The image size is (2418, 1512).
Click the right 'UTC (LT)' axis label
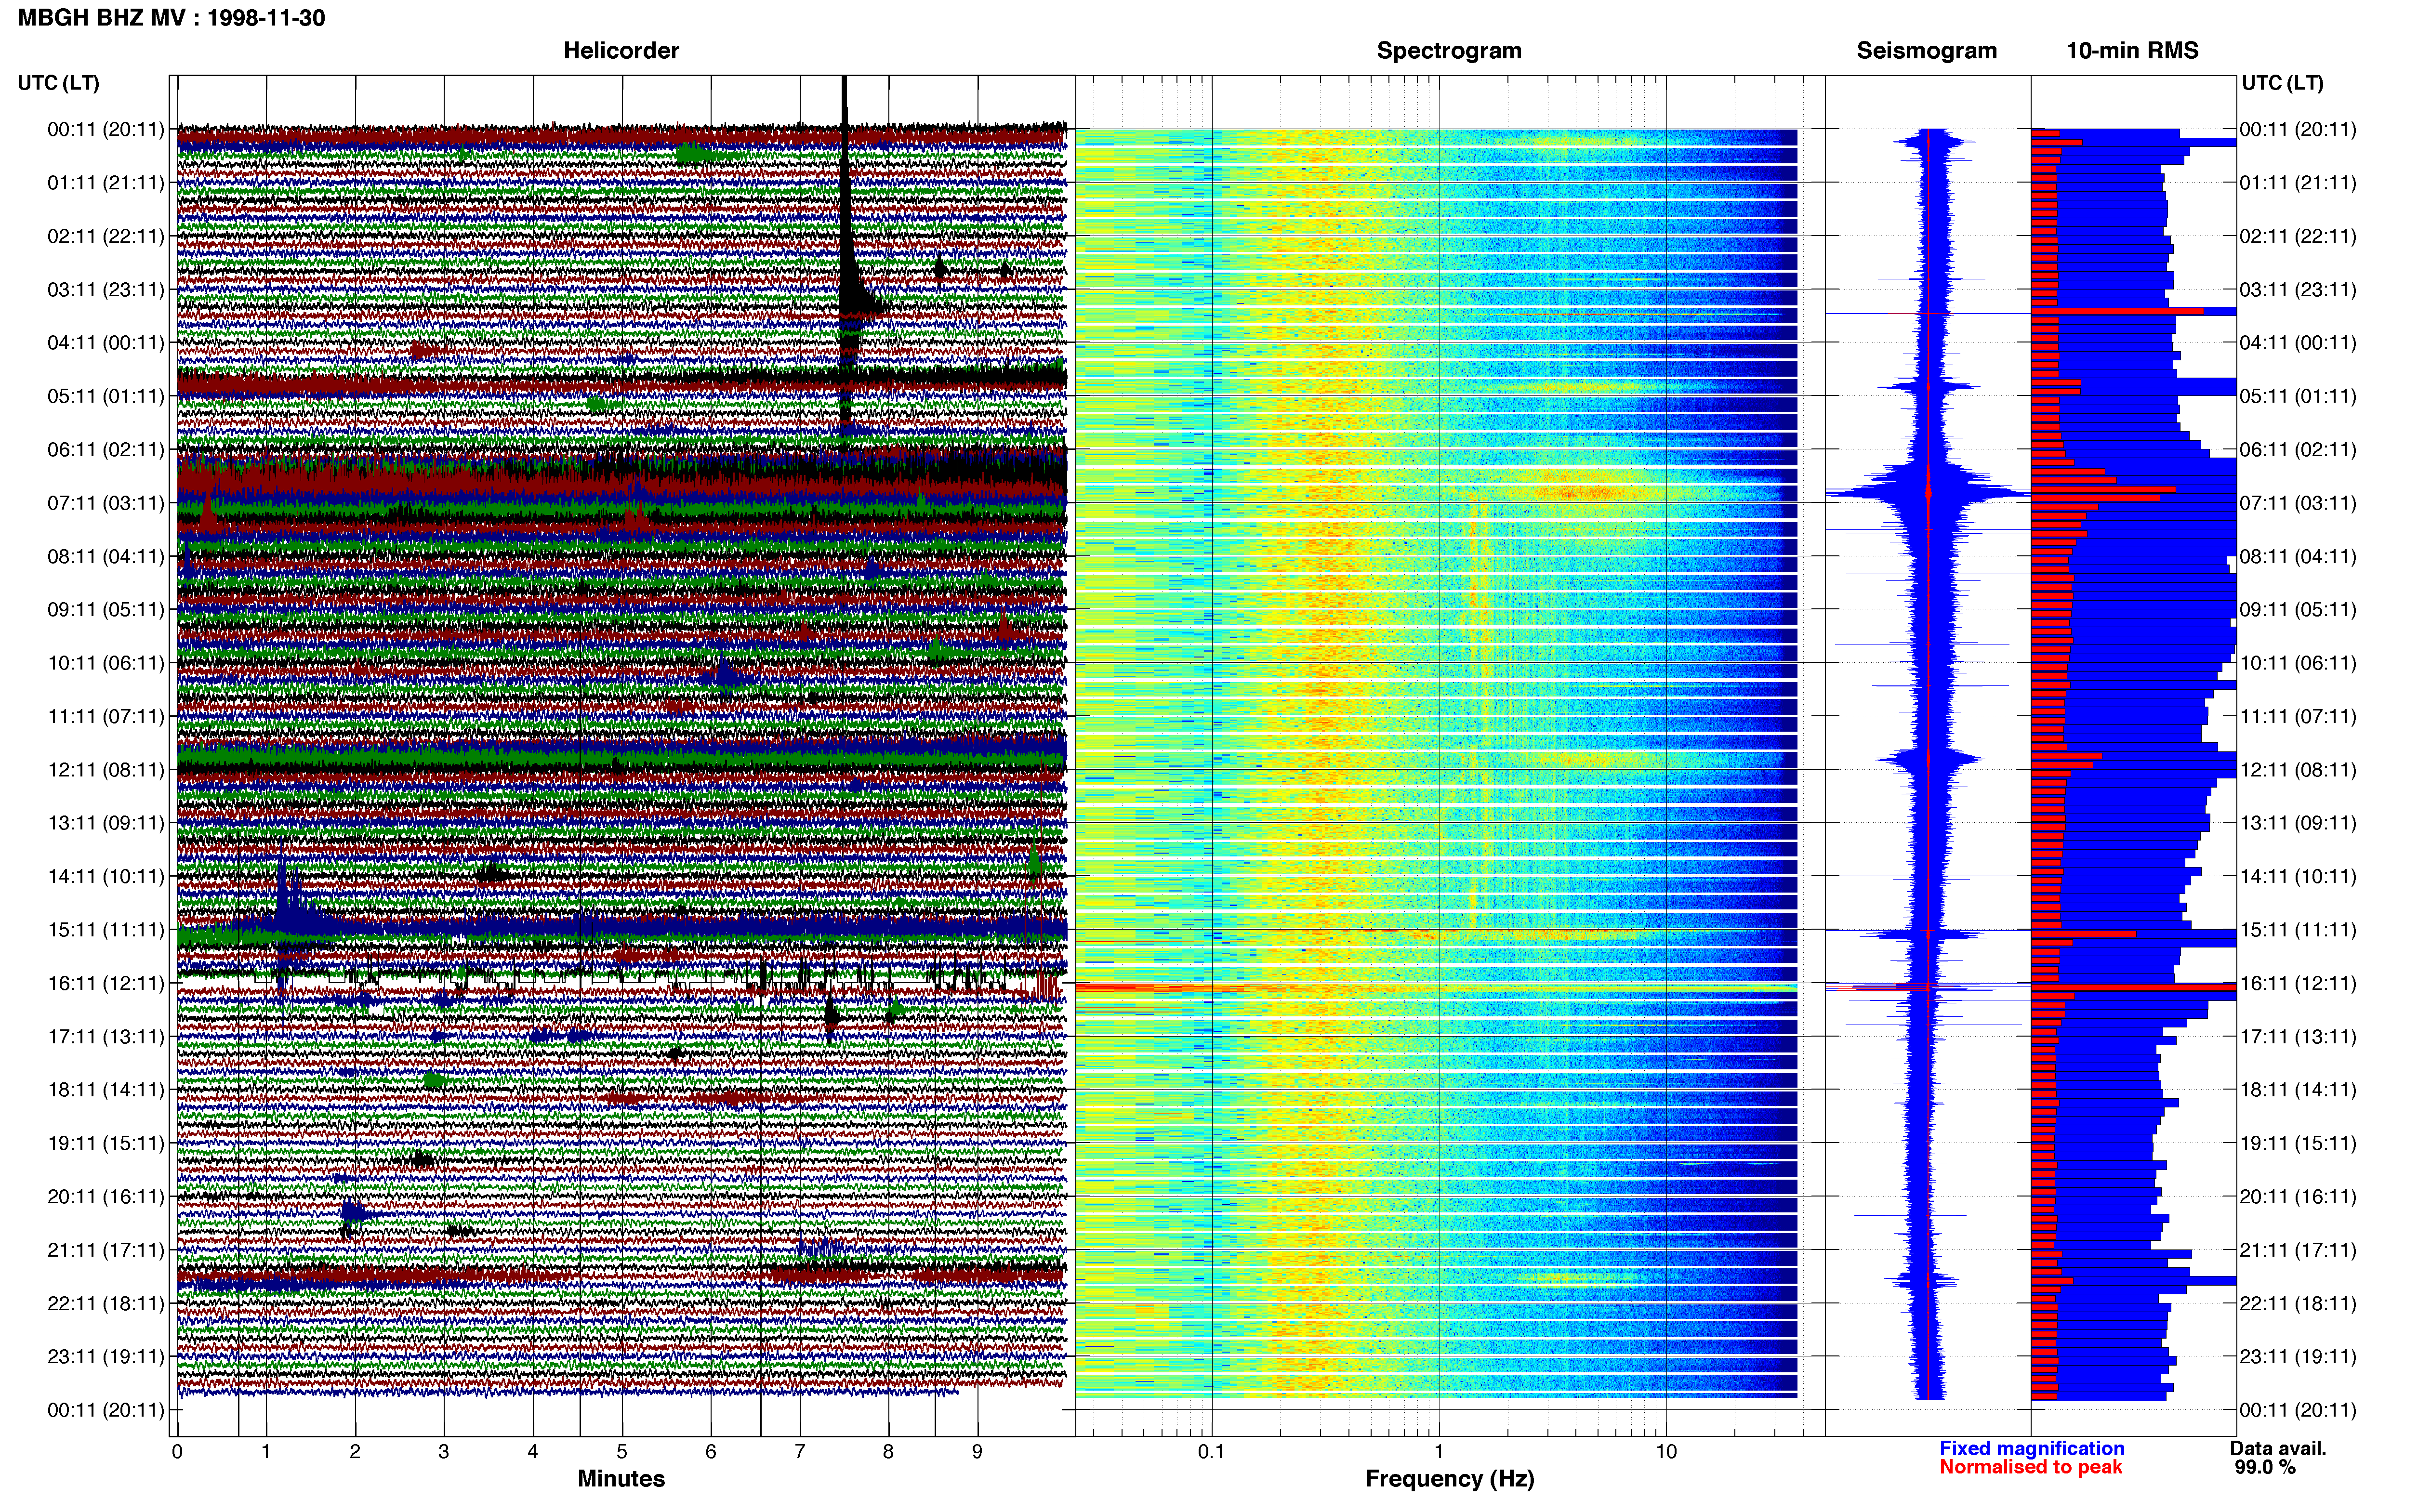coord(2282,82)
